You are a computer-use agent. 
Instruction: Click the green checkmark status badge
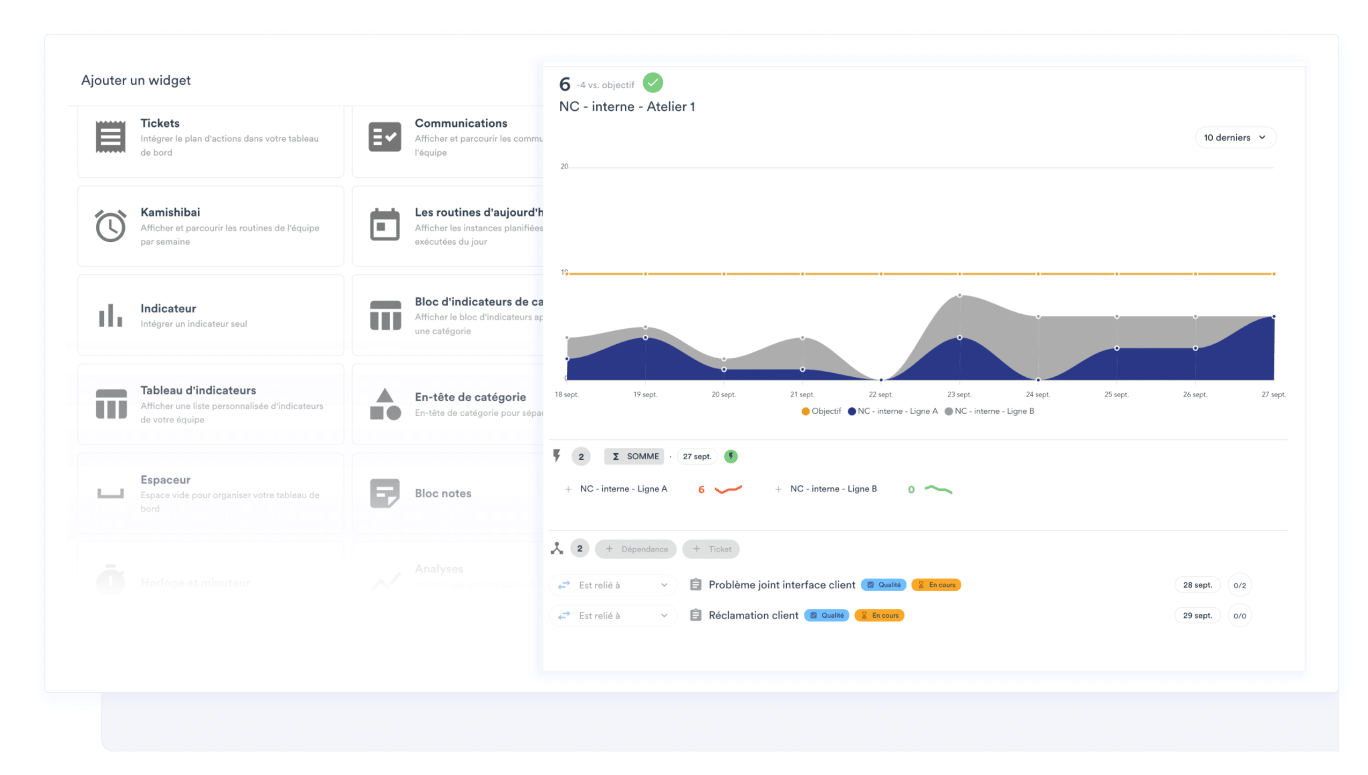pos(653,83)
